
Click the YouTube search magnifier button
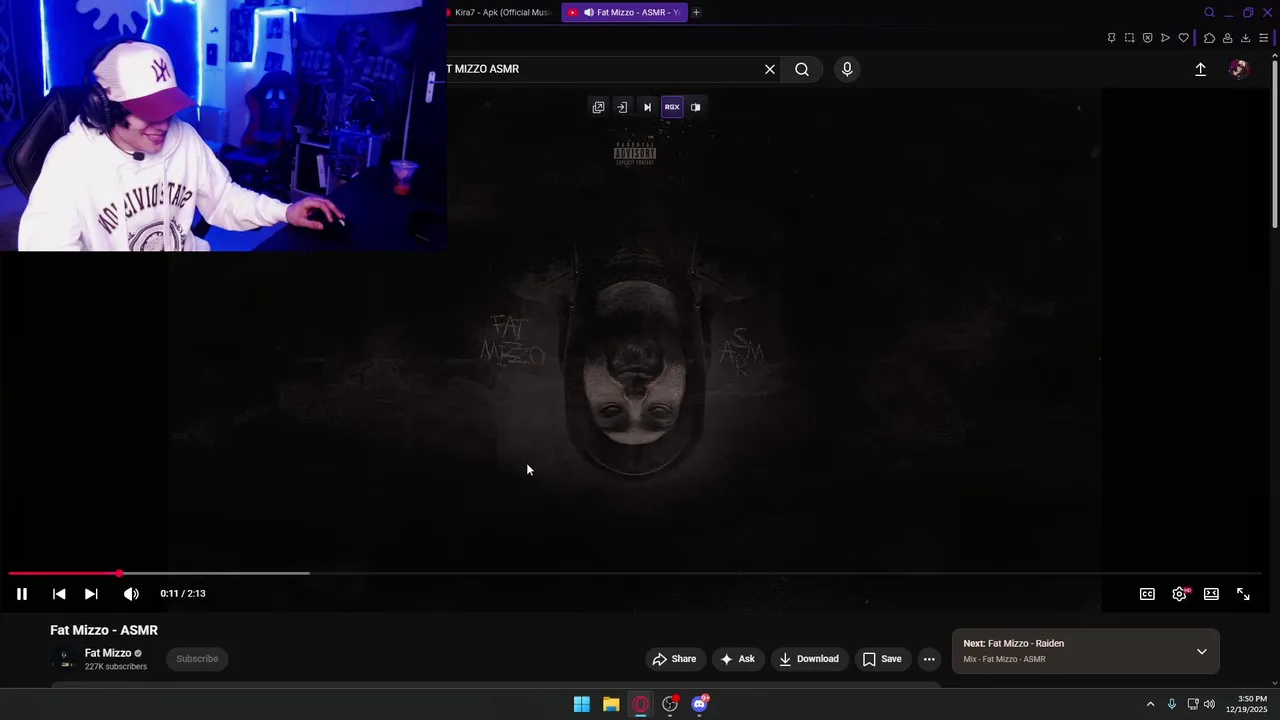point(802,69)
